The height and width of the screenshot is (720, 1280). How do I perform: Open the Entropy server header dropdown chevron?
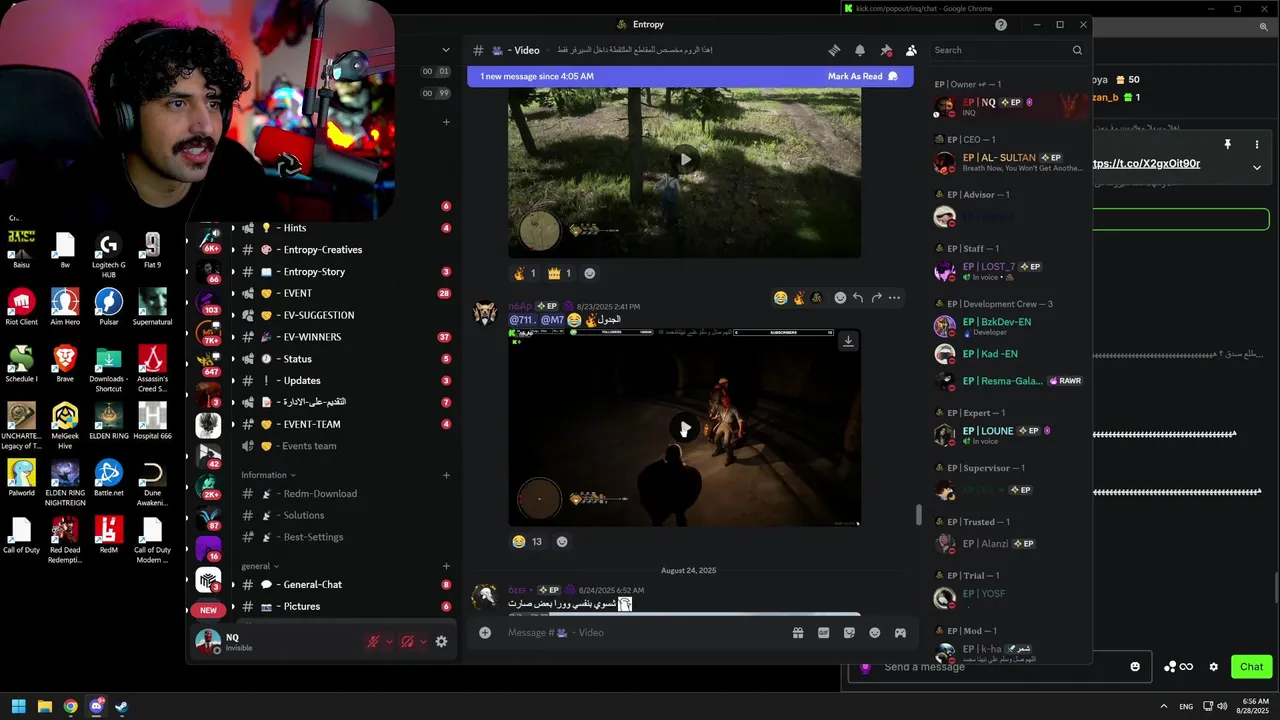point(446,50)
